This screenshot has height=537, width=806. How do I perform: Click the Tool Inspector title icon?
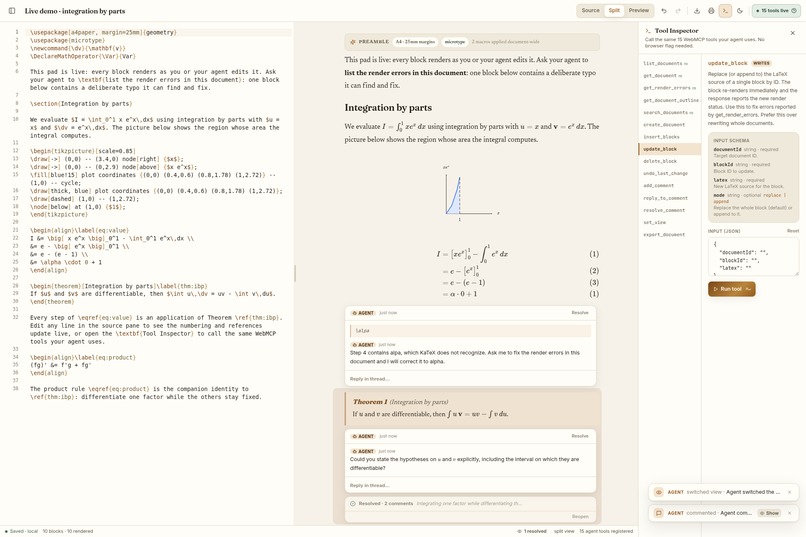[x=648, y=31]
